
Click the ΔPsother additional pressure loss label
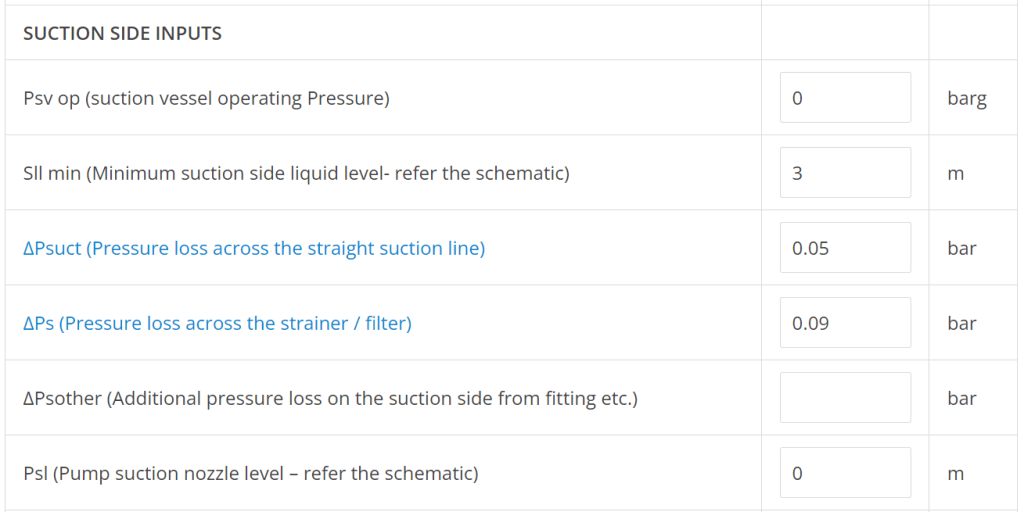click(x=330, y=399)
